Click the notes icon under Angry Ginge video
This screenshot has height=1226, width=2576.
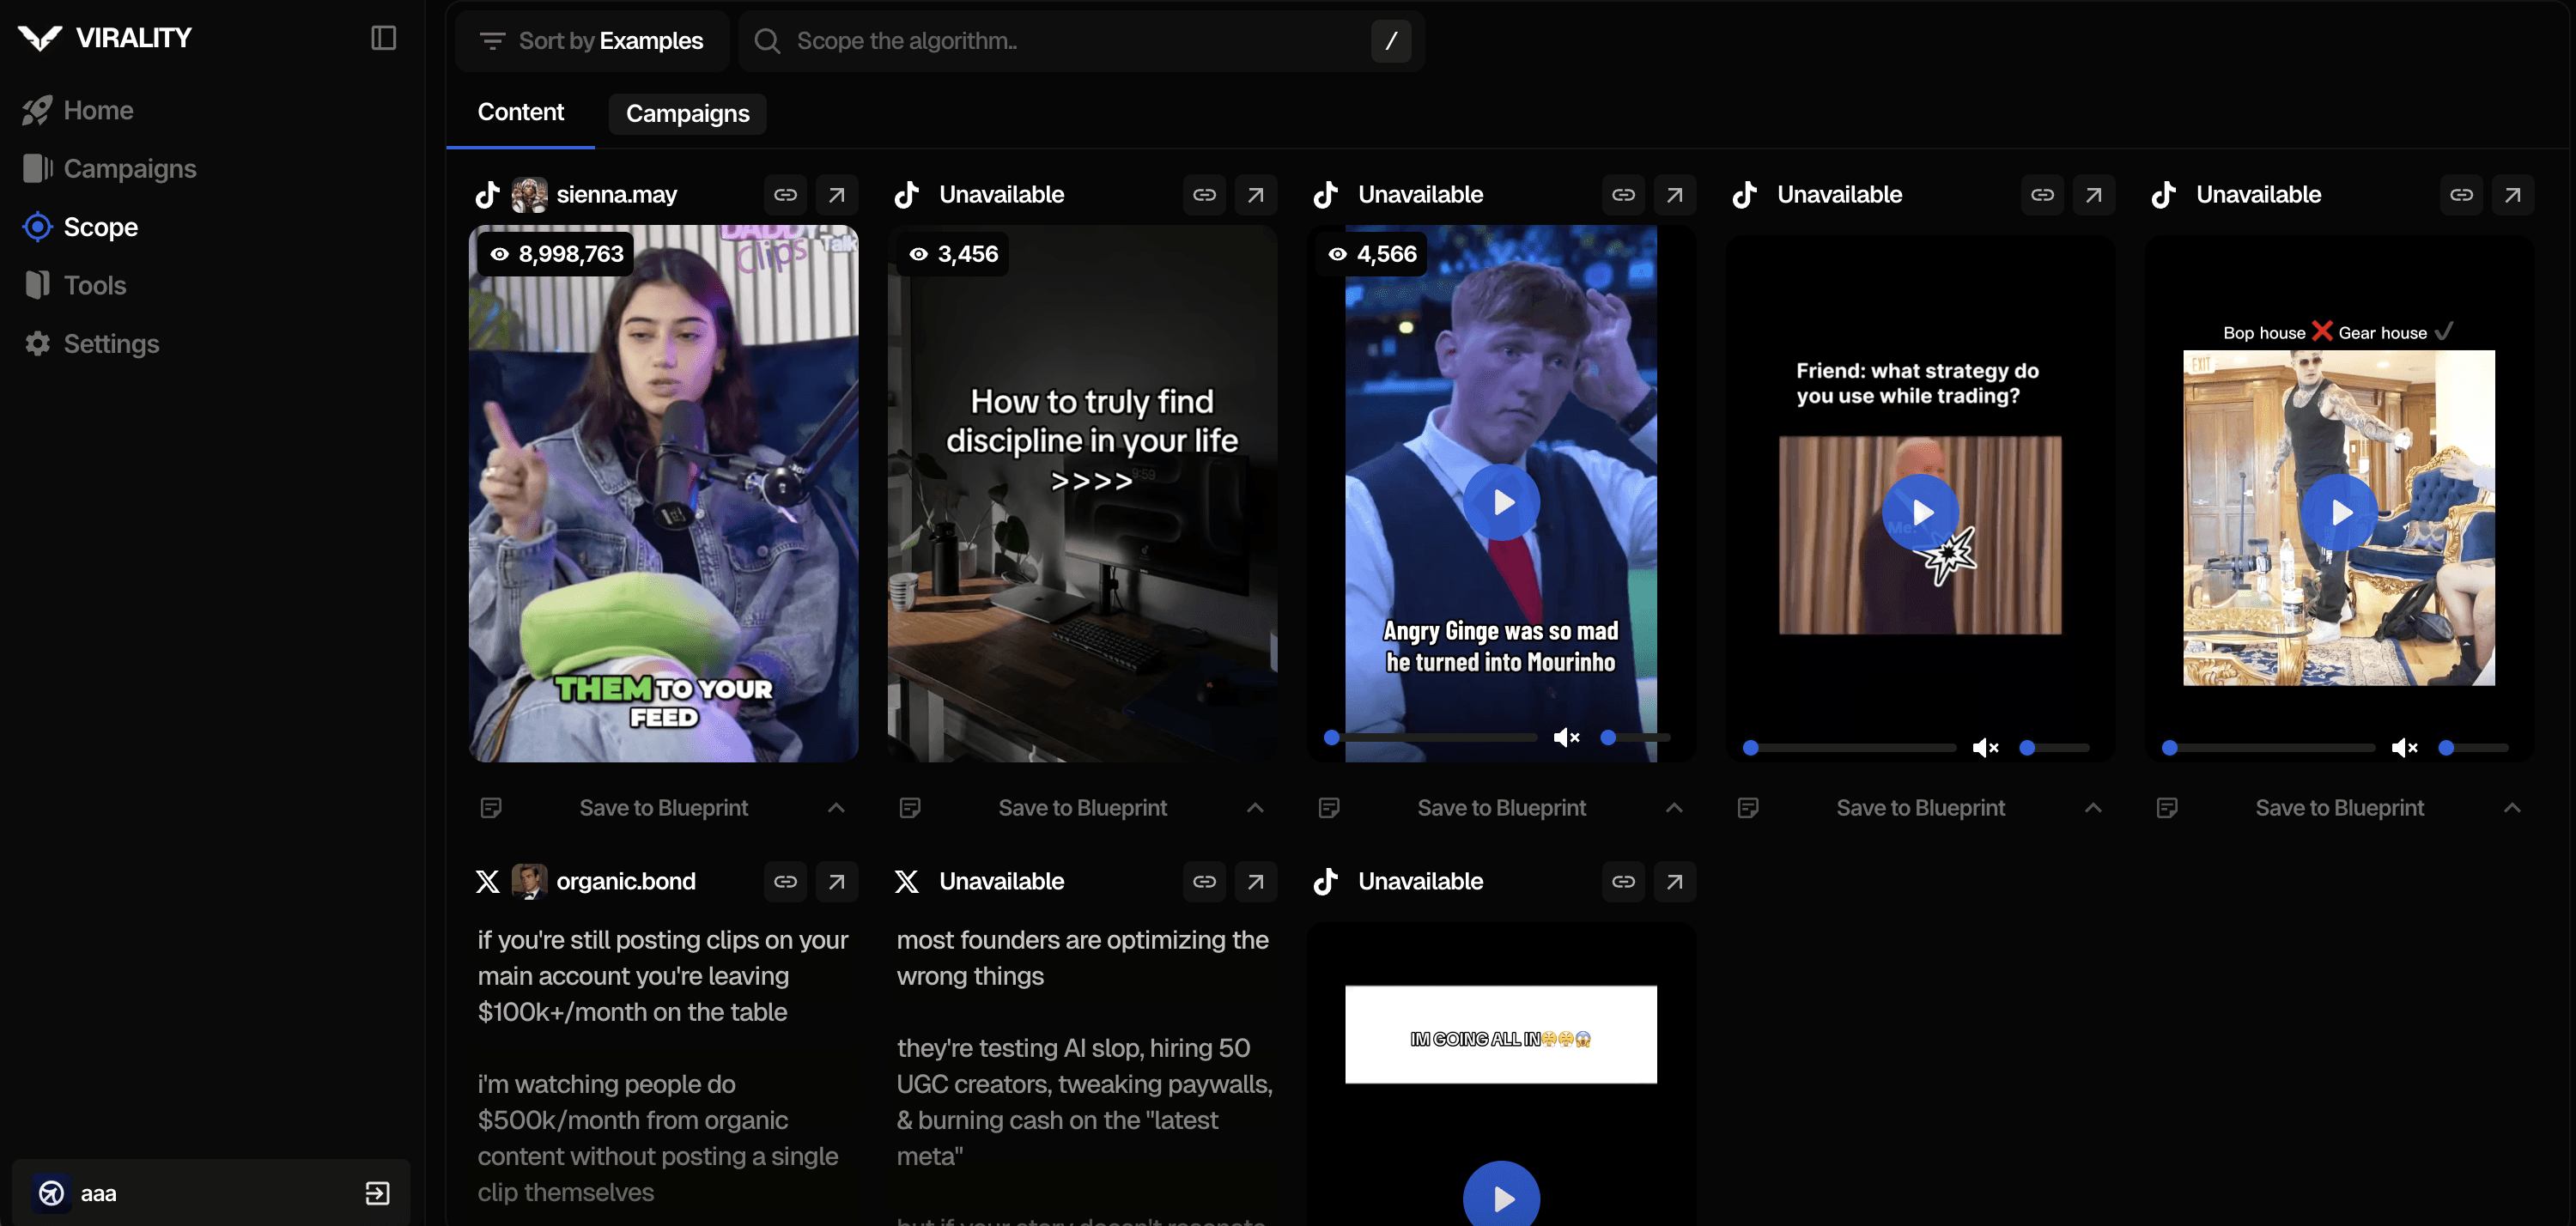(1328, 807)
